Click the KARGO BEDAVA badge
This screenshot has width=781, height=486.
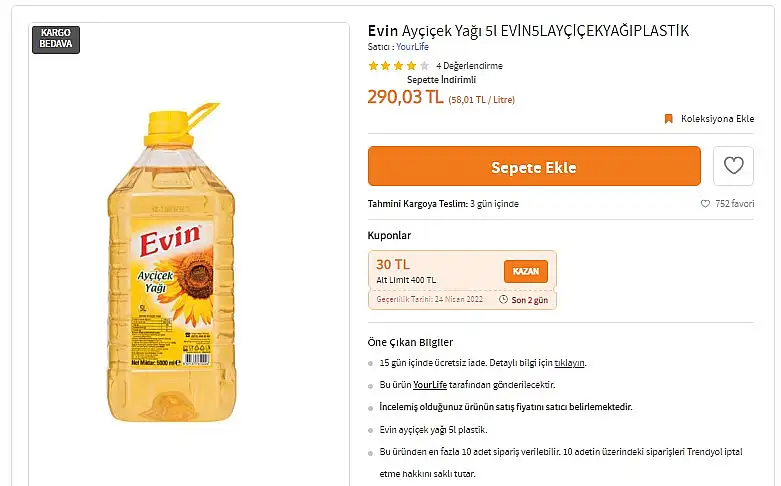(56, 38)
